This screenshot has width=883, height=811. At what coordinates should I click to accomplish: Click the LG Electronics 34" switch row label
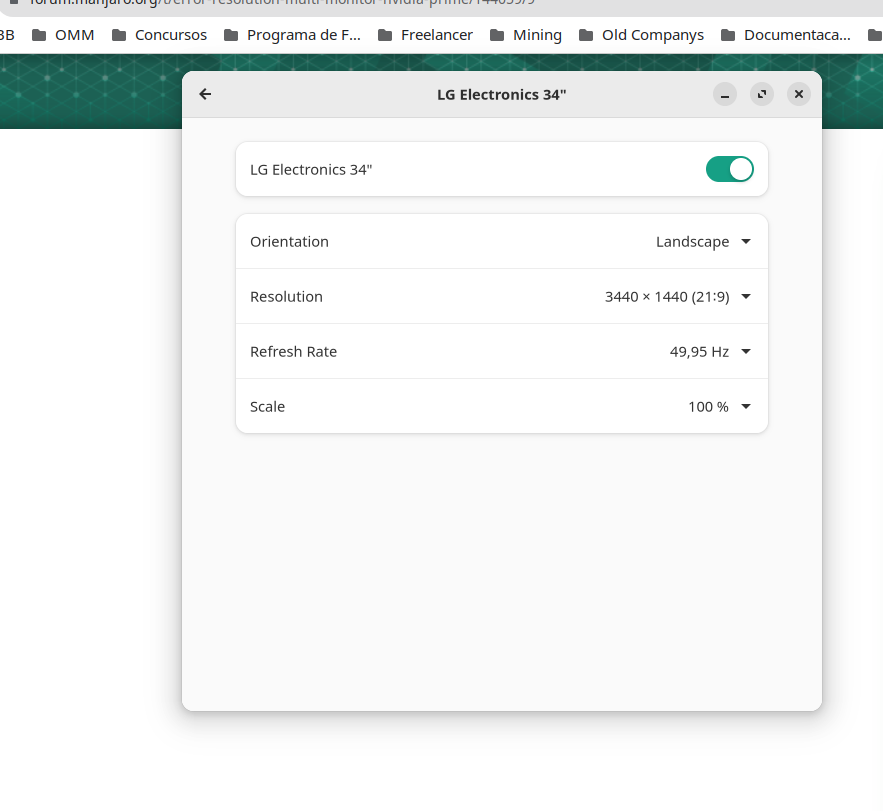pos(311,170)
